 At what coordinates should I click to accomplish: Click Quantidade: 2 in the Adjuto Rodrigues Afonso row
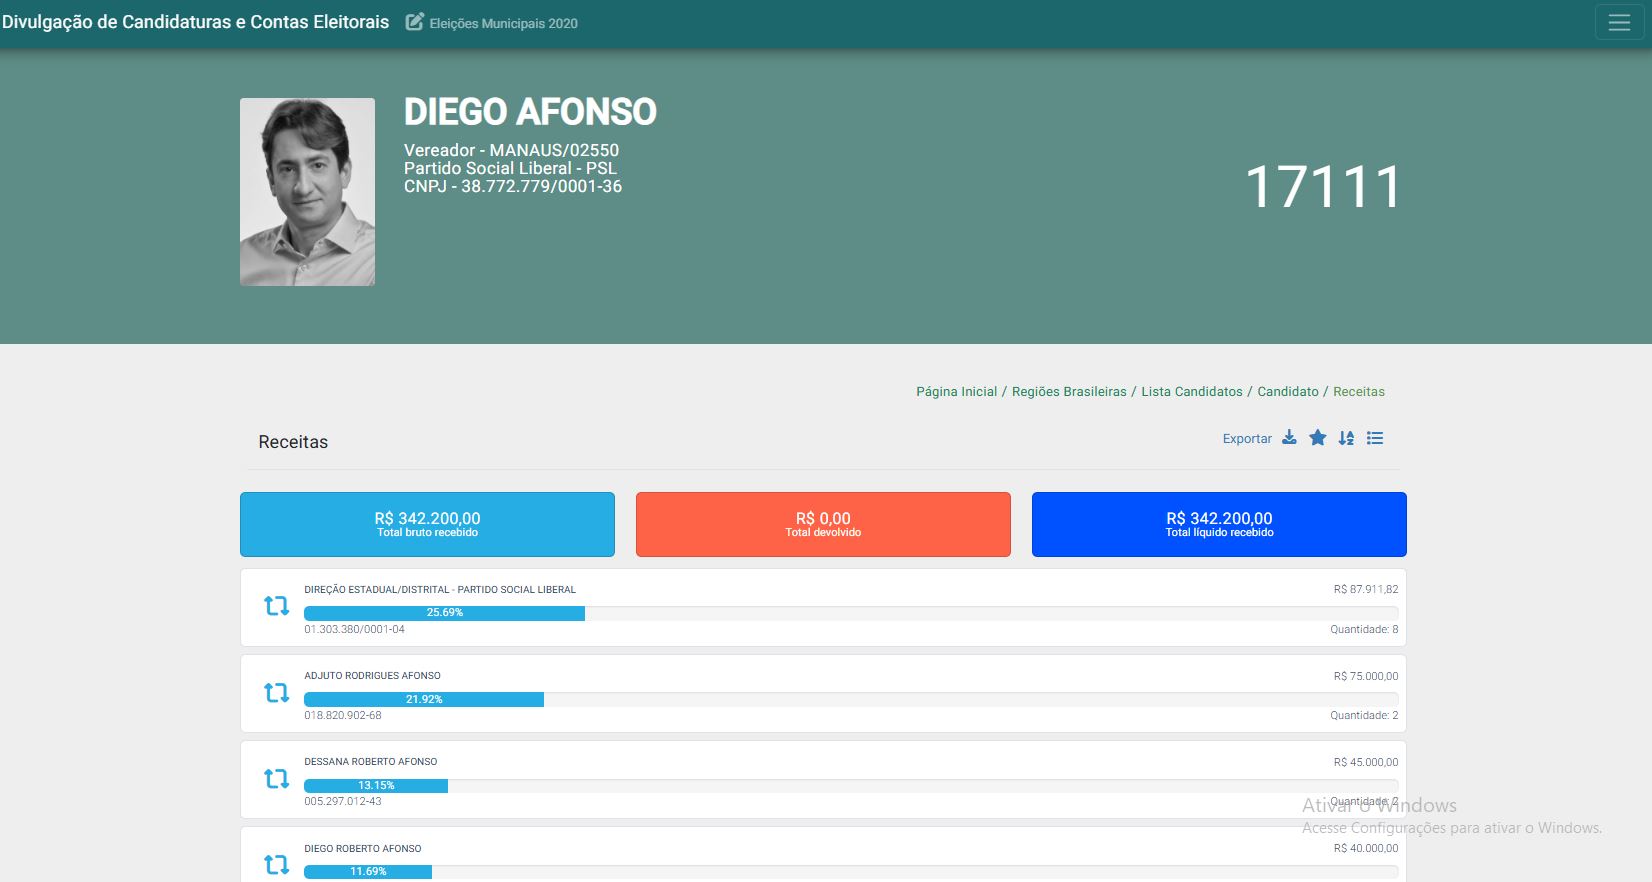point(1364,716)
